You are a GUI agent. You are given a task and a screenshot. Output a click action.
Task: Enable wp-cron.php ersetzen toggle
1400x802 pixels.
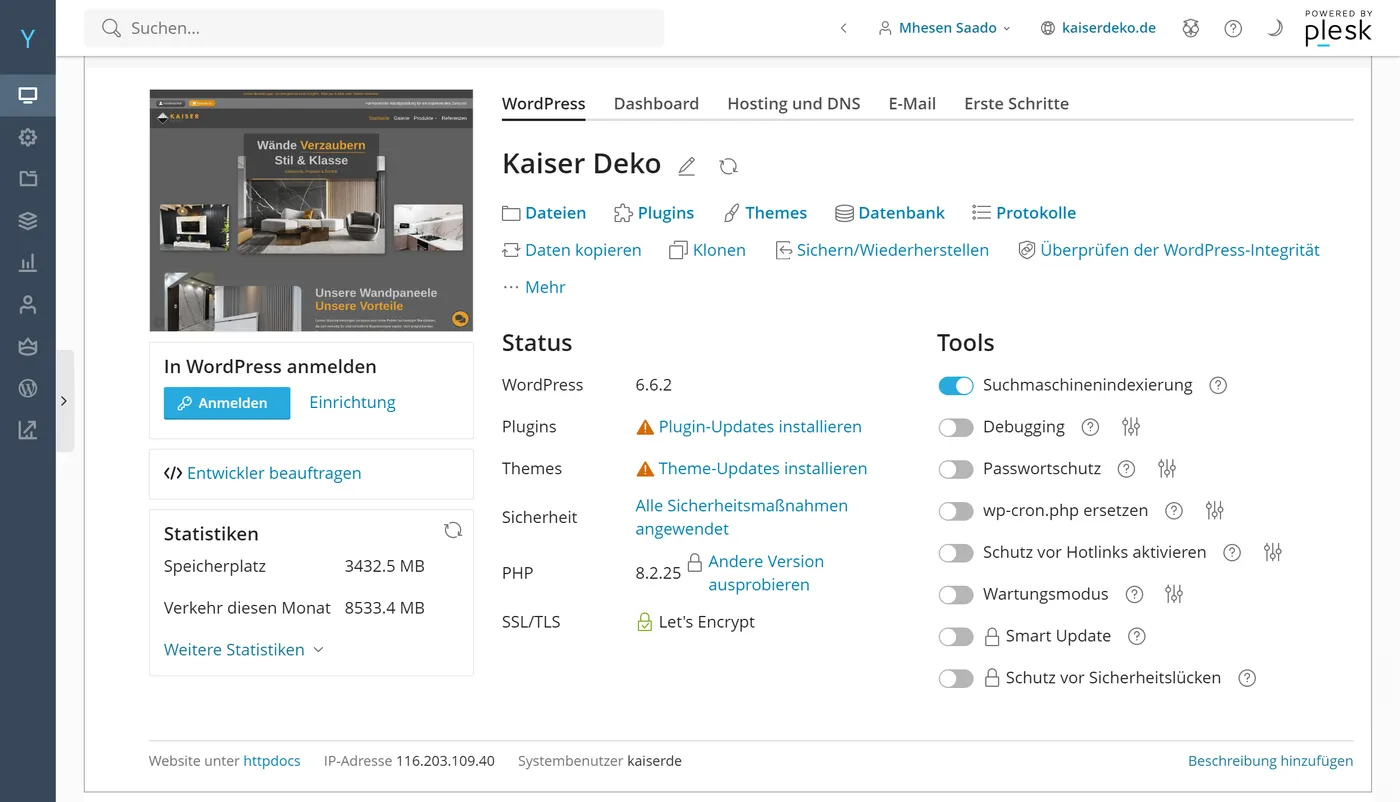pyautogui.click(x=956, y=511)
